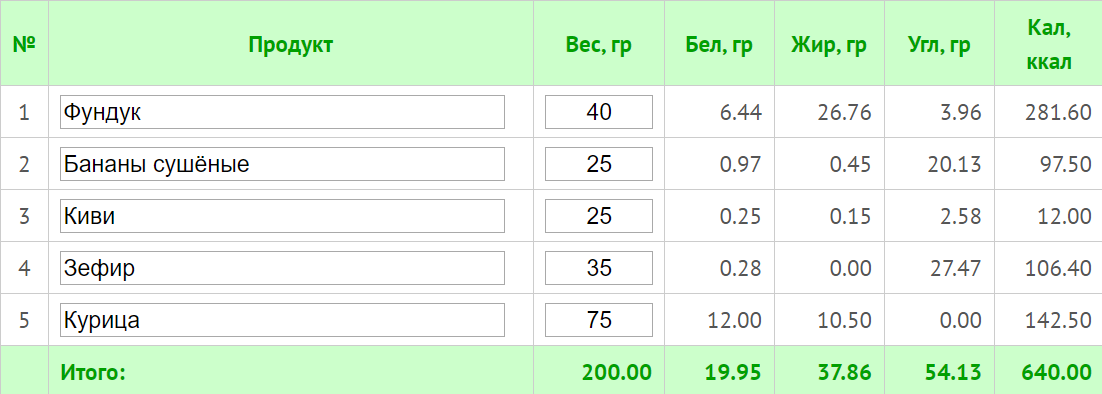Click the Продукт column header
Image resolution: width=1102 pixels, height=394 pixels.
[x=290, y=44]
